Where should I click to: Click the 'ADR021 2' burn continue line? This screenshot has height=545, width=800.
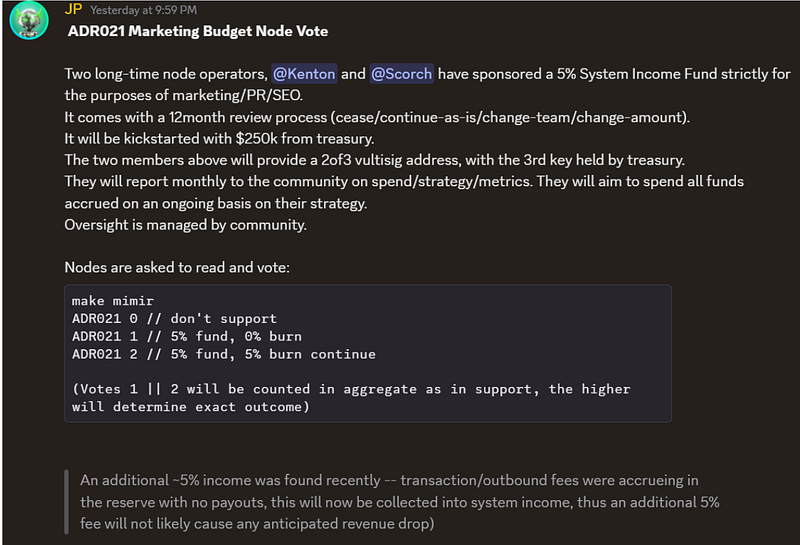(x=223, y=355)
